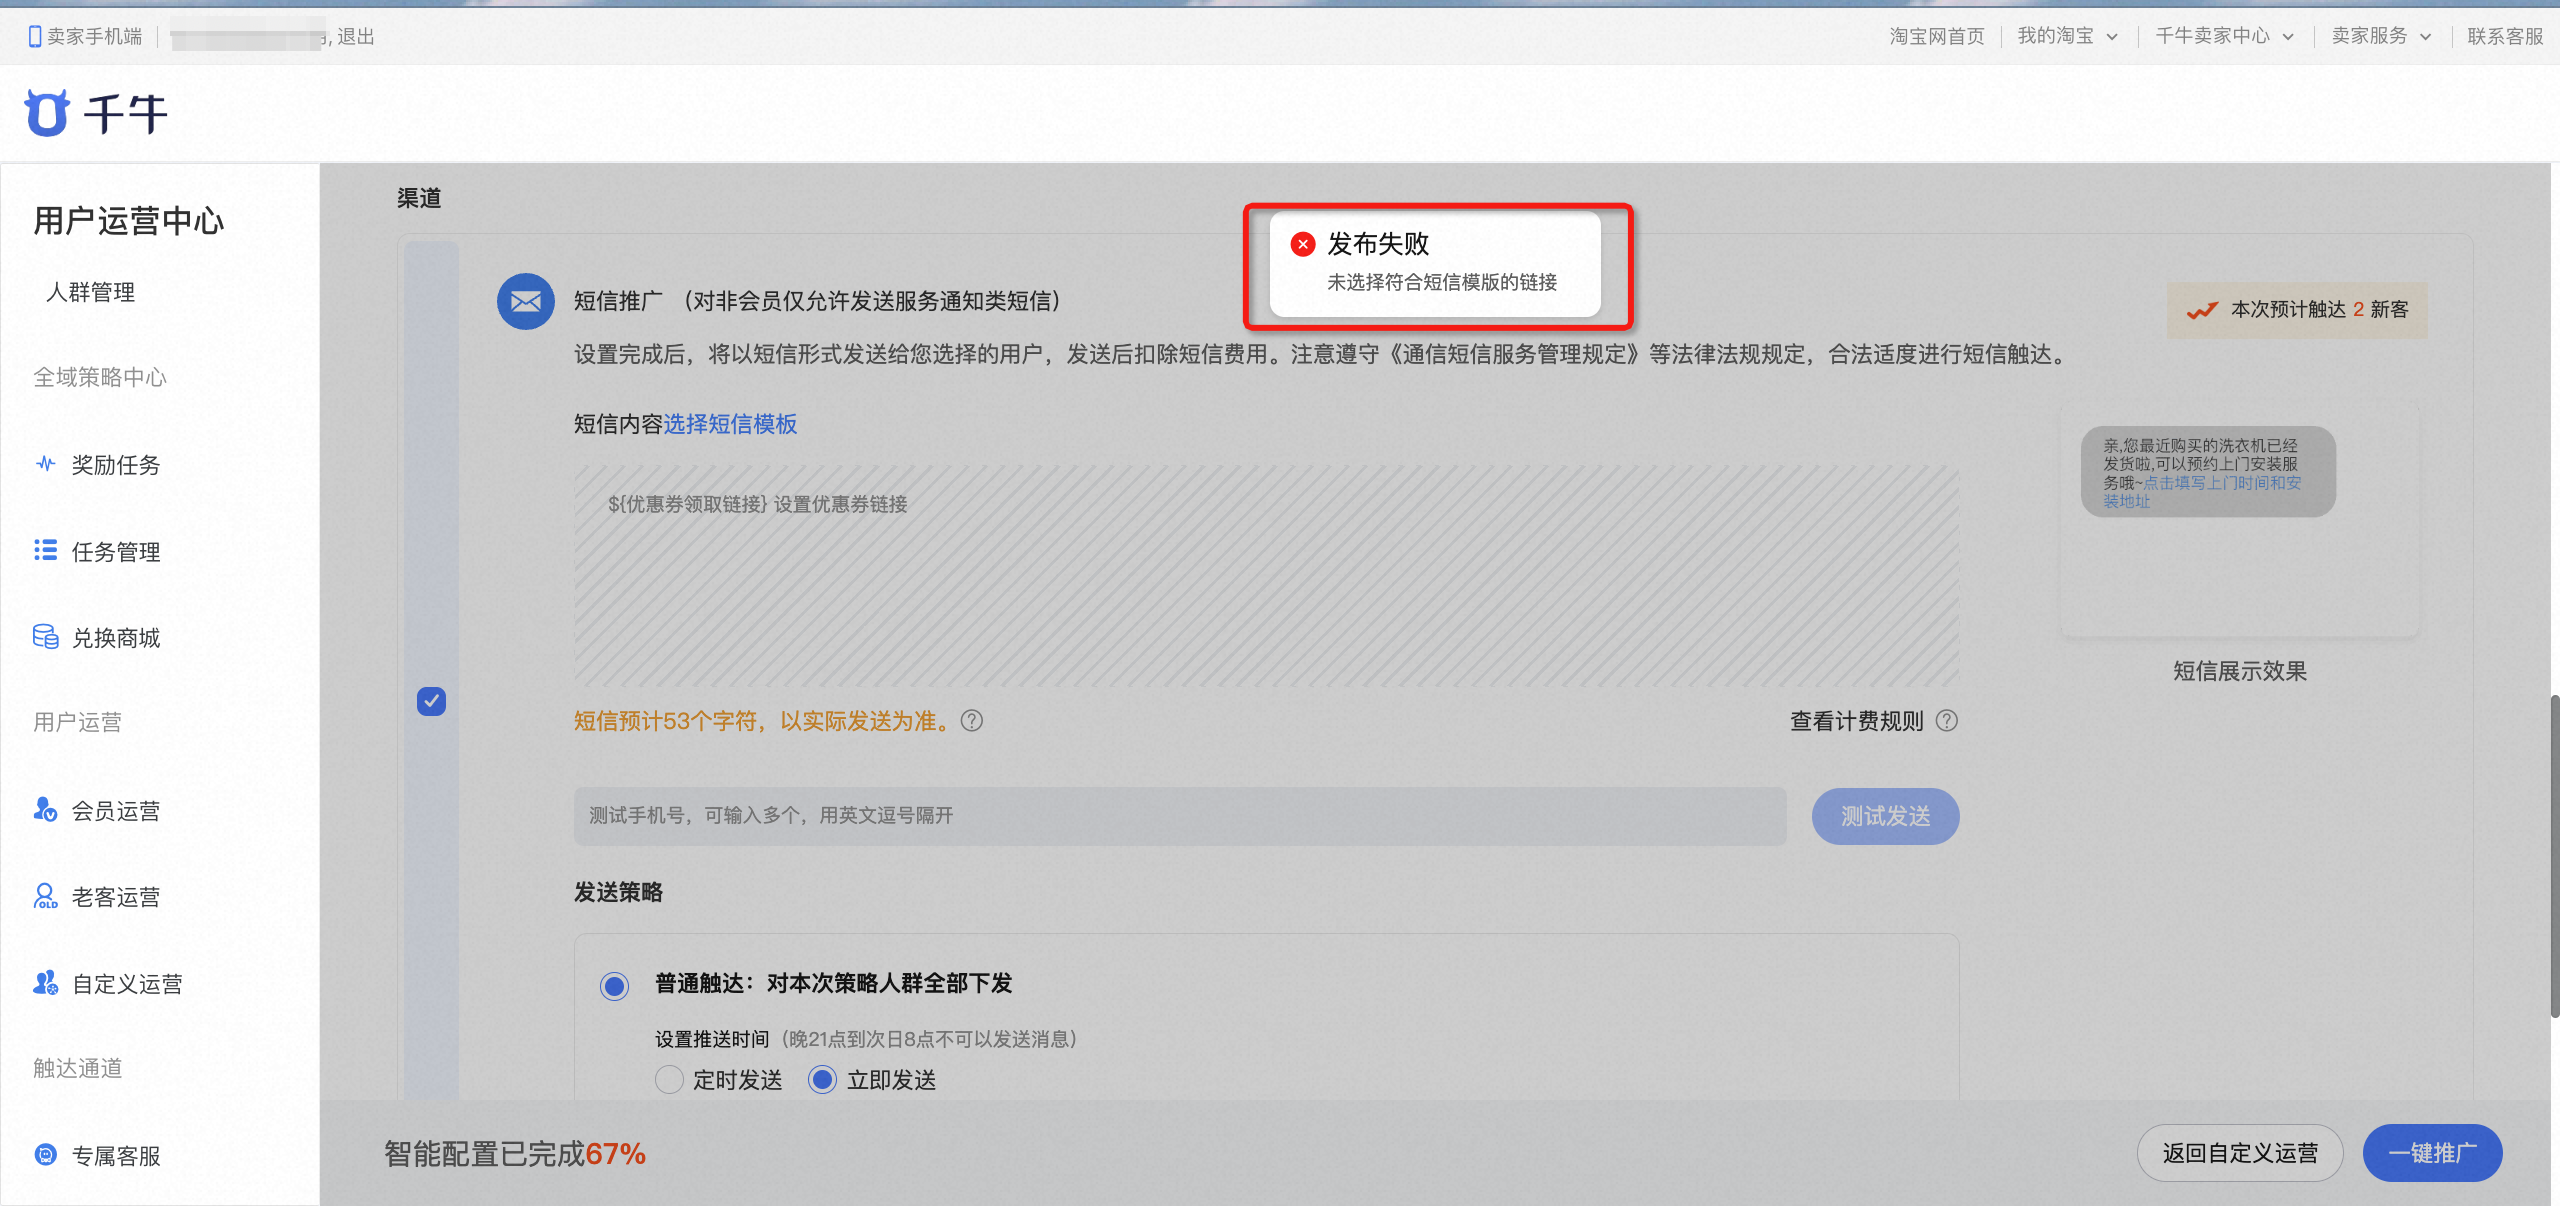Screen dimensions: 2560x1206
Task: Toggle the 短信推广 channel checkbox
Action: [431, 701]
